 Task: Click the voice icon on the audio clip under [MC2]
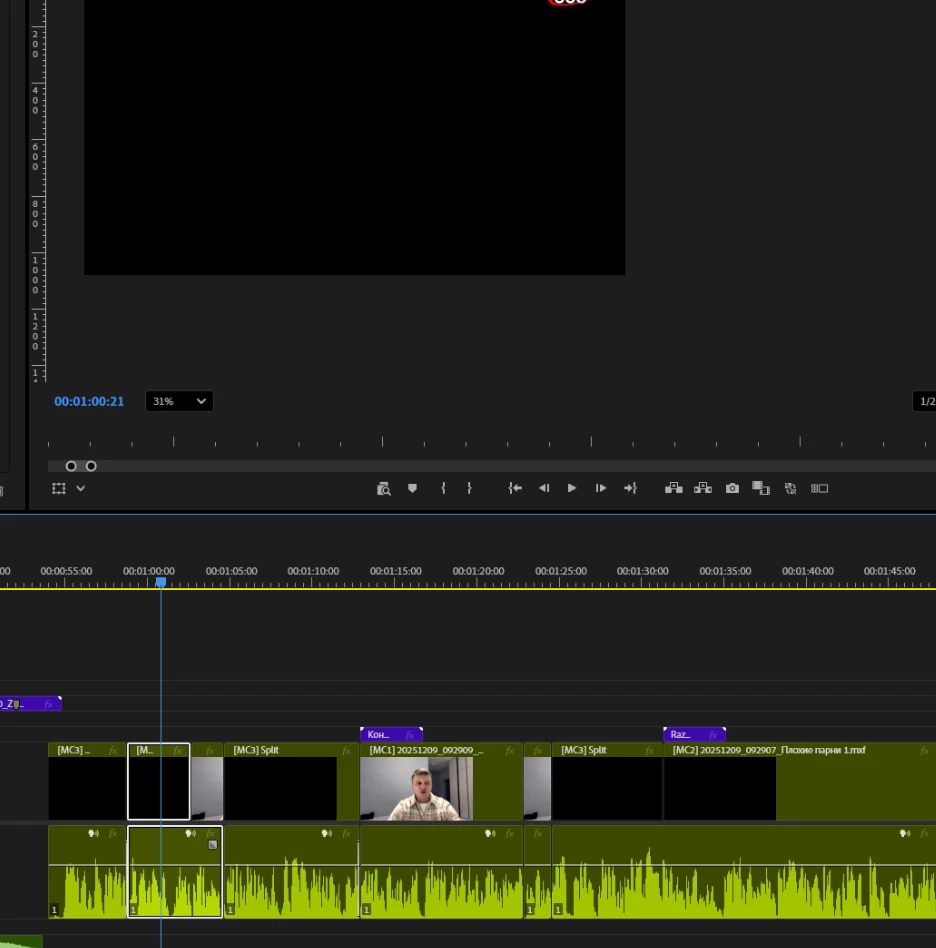pyautogui.click(x=905, y=834)
